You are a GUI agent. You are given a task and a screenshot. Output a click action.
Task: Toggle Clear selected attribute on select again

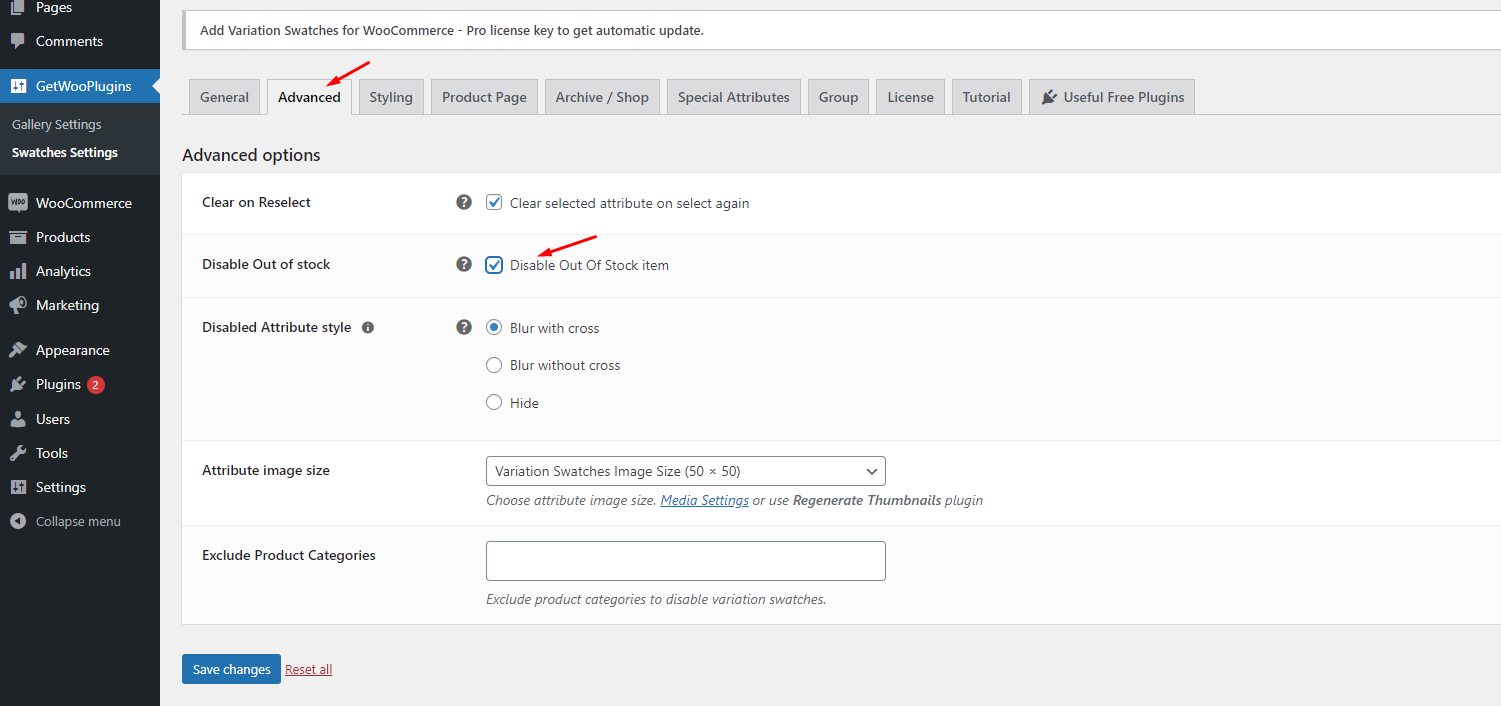tap(494, 202)
